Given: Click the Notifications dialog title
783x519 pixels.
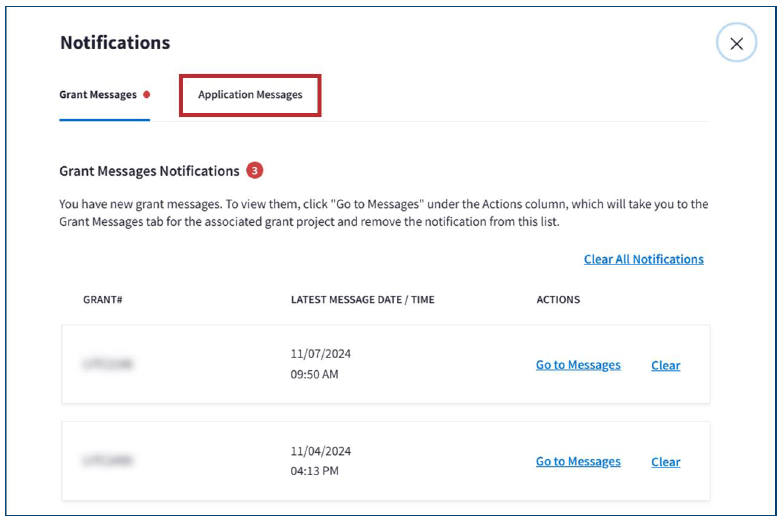Looking at the screenshot, I should point(115,43).
